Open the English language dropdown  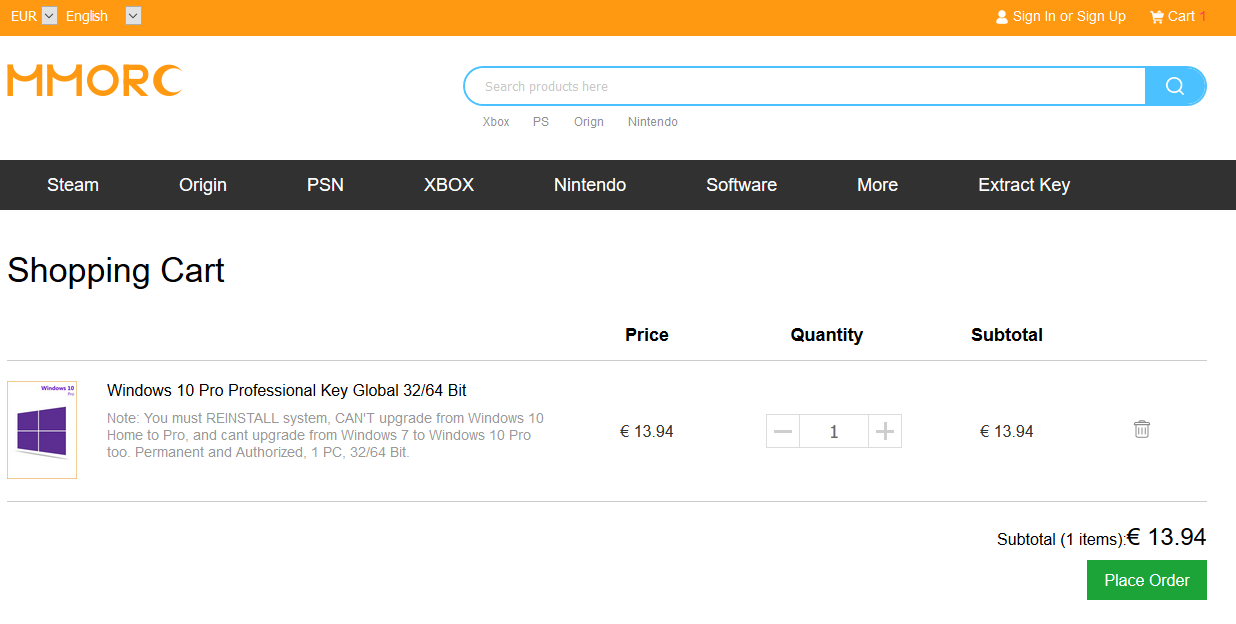[x=134, y=16]
